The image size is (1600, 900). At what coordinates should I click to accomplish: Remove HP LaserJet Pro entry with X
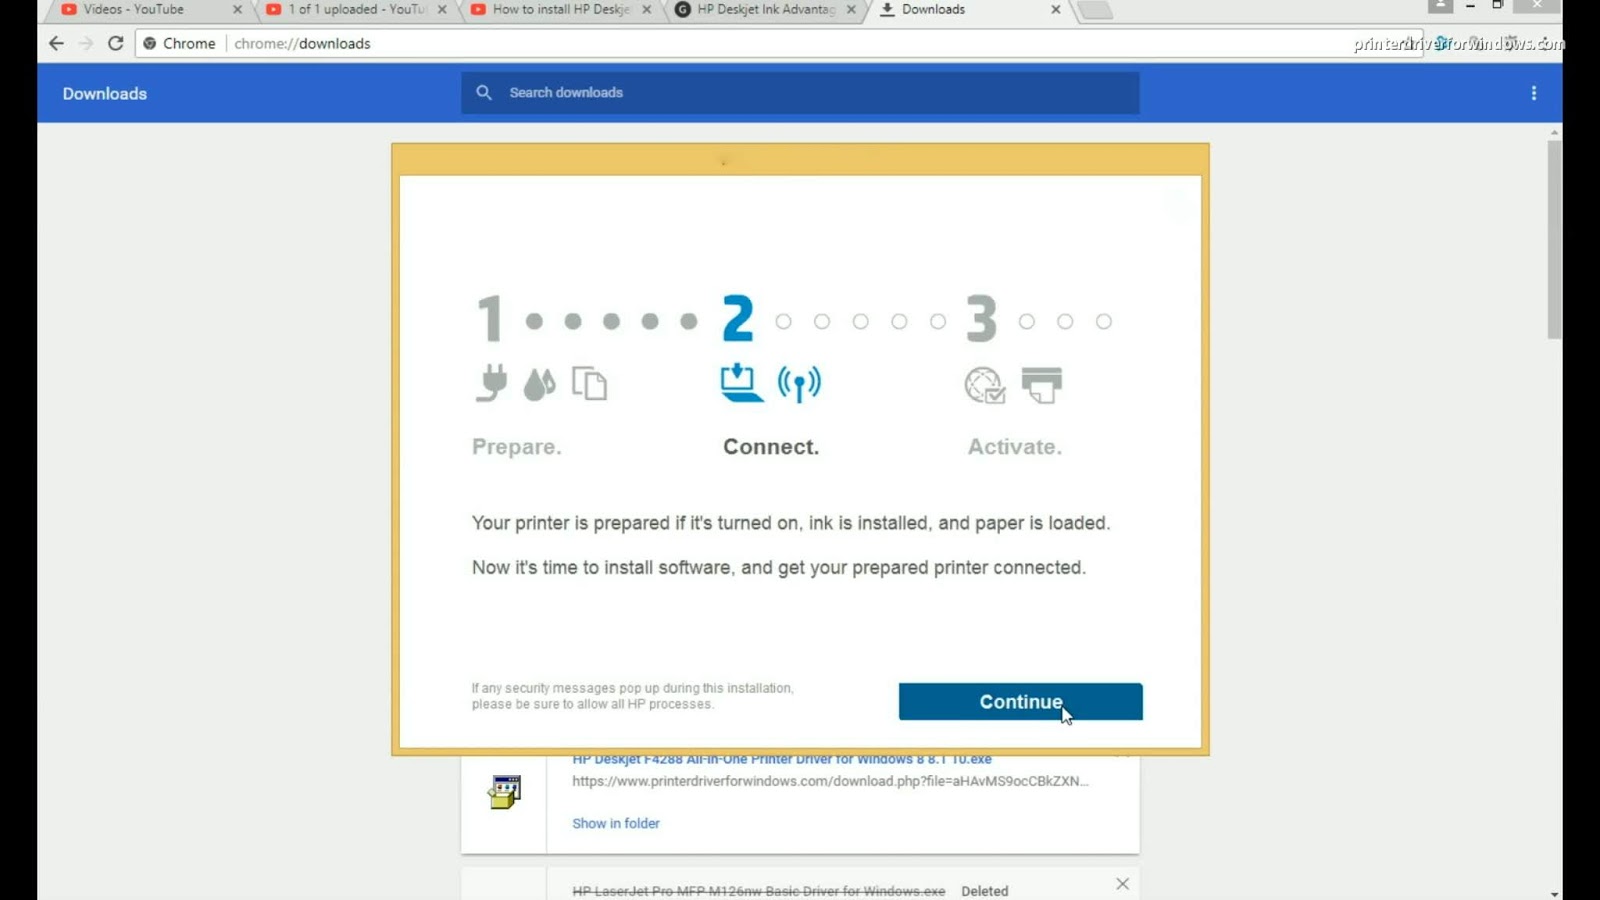tap(1122, 884)
